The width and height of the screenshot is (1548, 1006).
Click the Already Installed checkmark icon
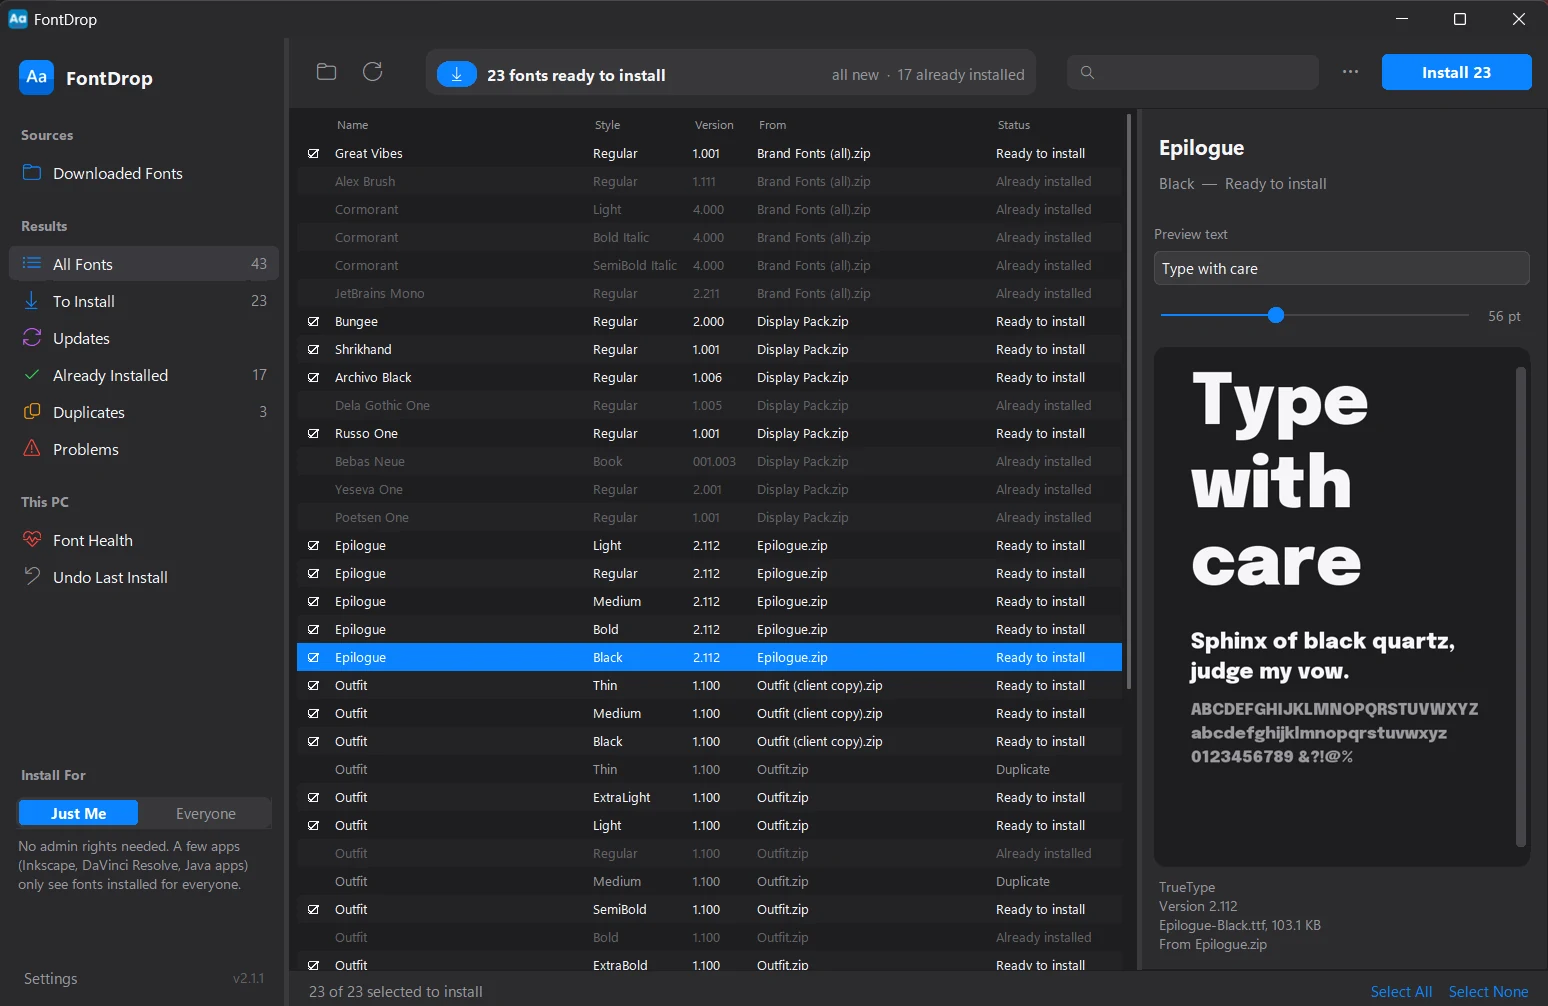click(x=32, y=375)
